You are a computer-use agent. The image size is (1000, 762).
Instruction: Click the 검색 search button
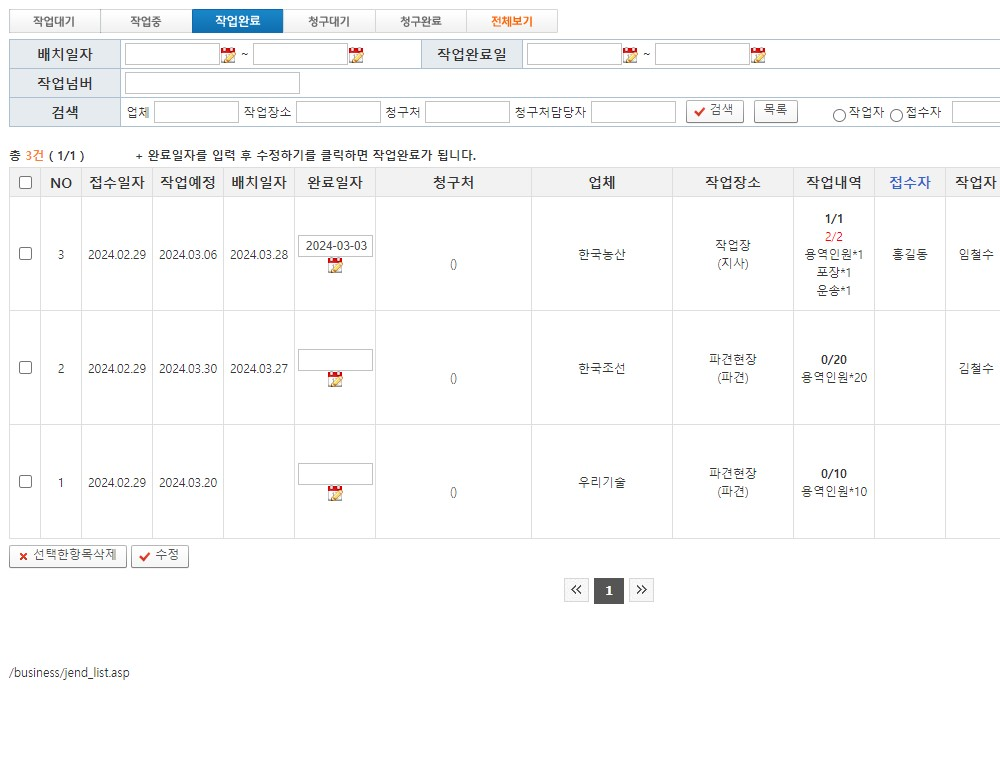click(715, 111)
